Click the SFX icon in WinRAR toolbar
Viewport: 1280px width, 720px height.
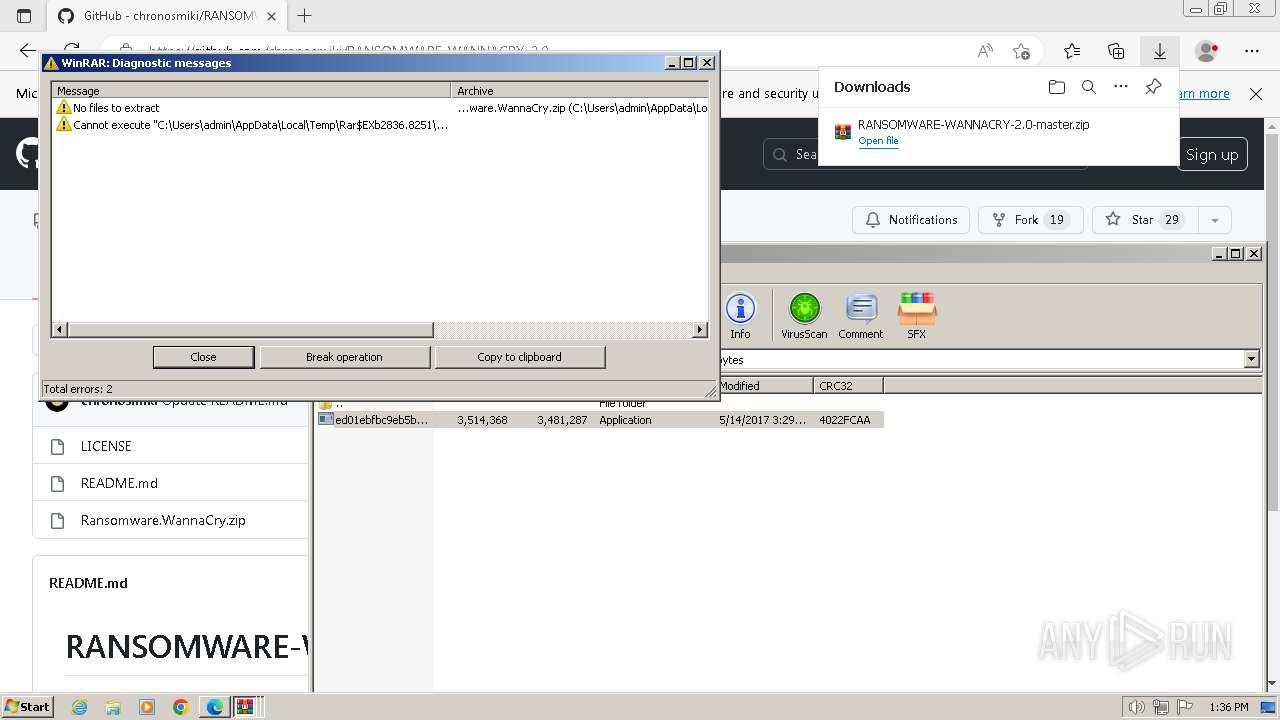(x=917, y=316)
